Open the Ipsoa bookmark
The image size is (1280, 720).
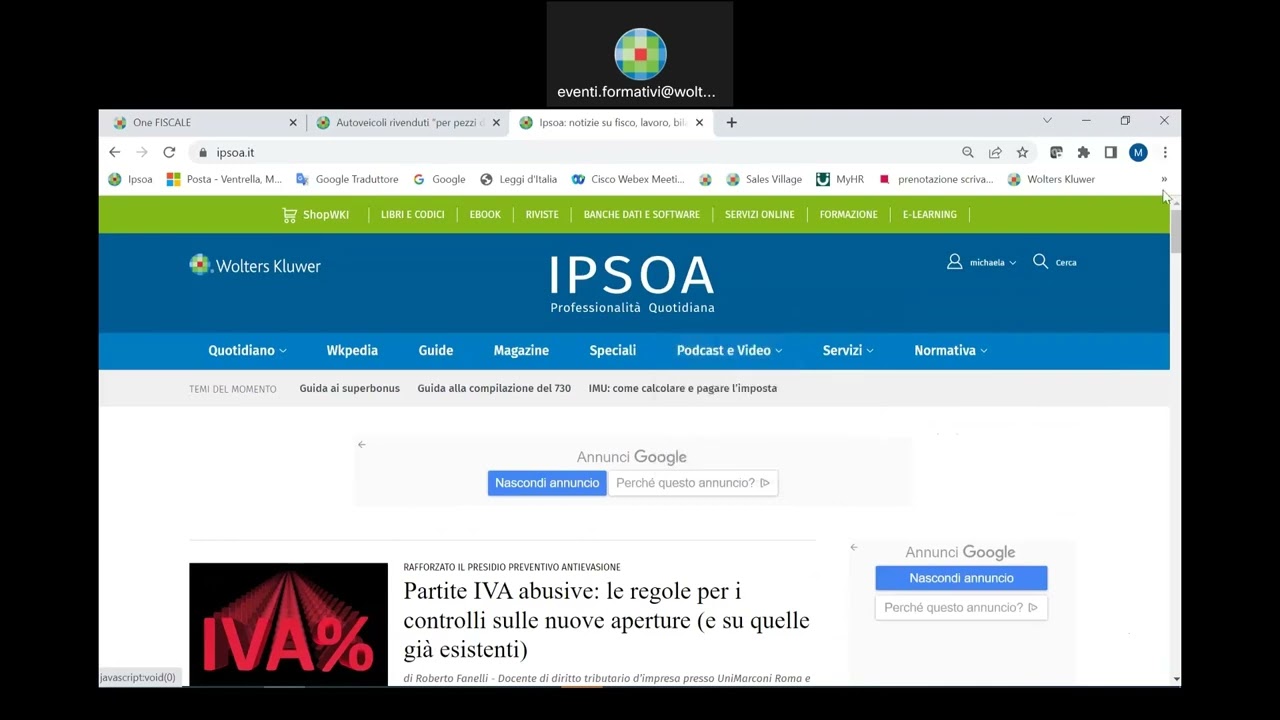[x=130, y=179]
